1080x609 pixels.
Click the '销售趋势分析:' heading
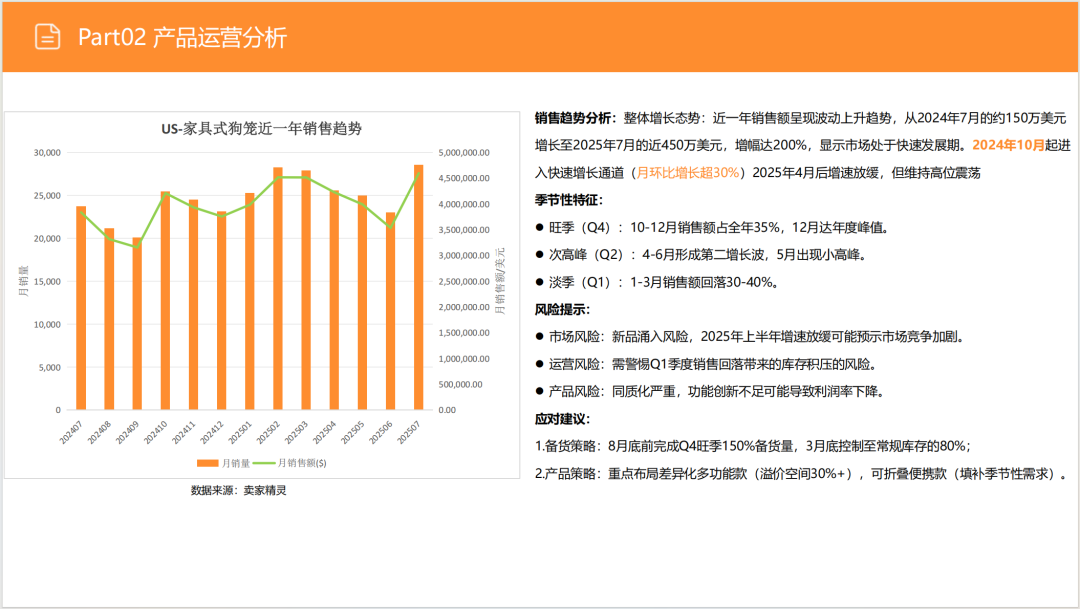(x=575, y=118)
